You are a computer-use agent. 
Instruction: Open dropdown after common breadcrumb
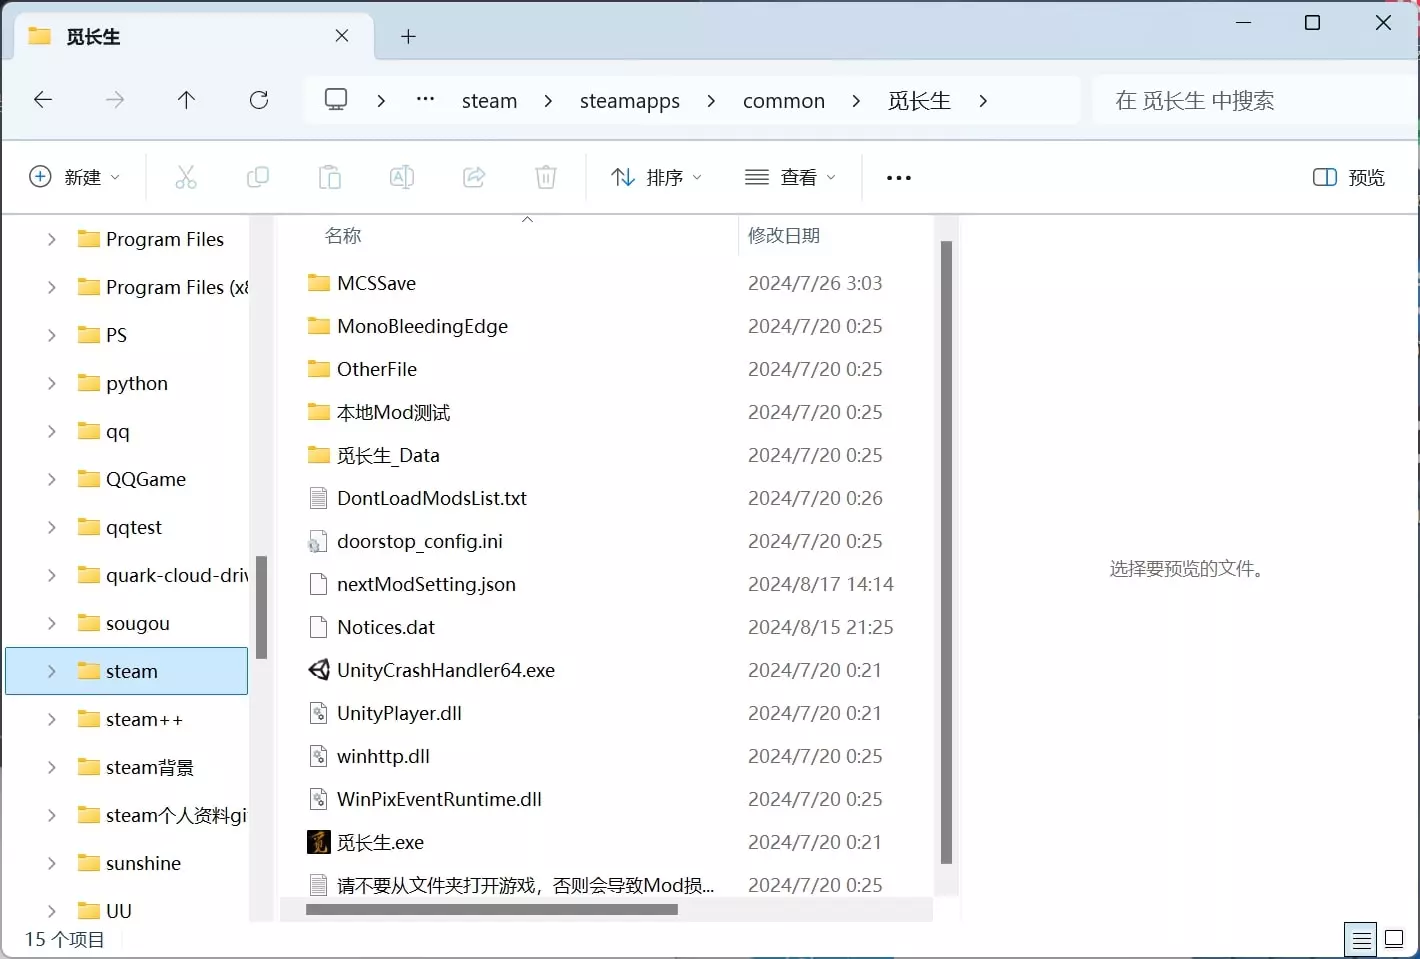pyautogui.click(x=856, y=100)
